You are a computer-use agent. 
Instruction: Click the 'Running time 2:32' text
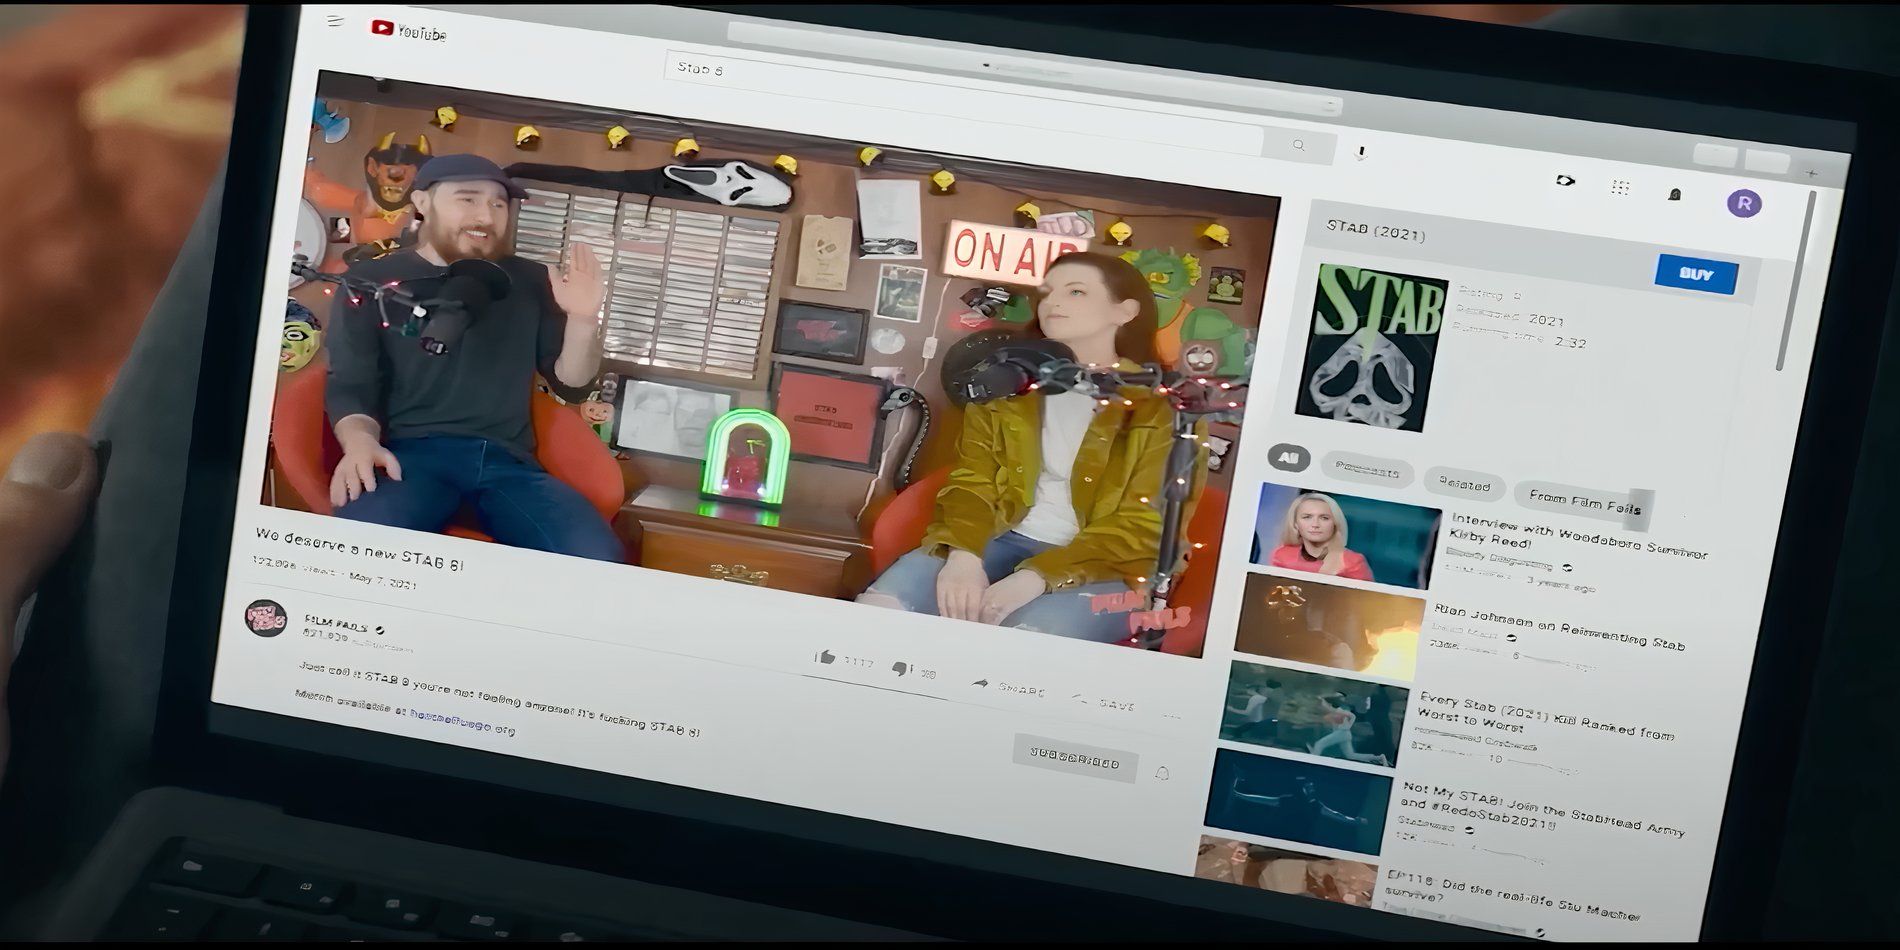[1519, 335]
